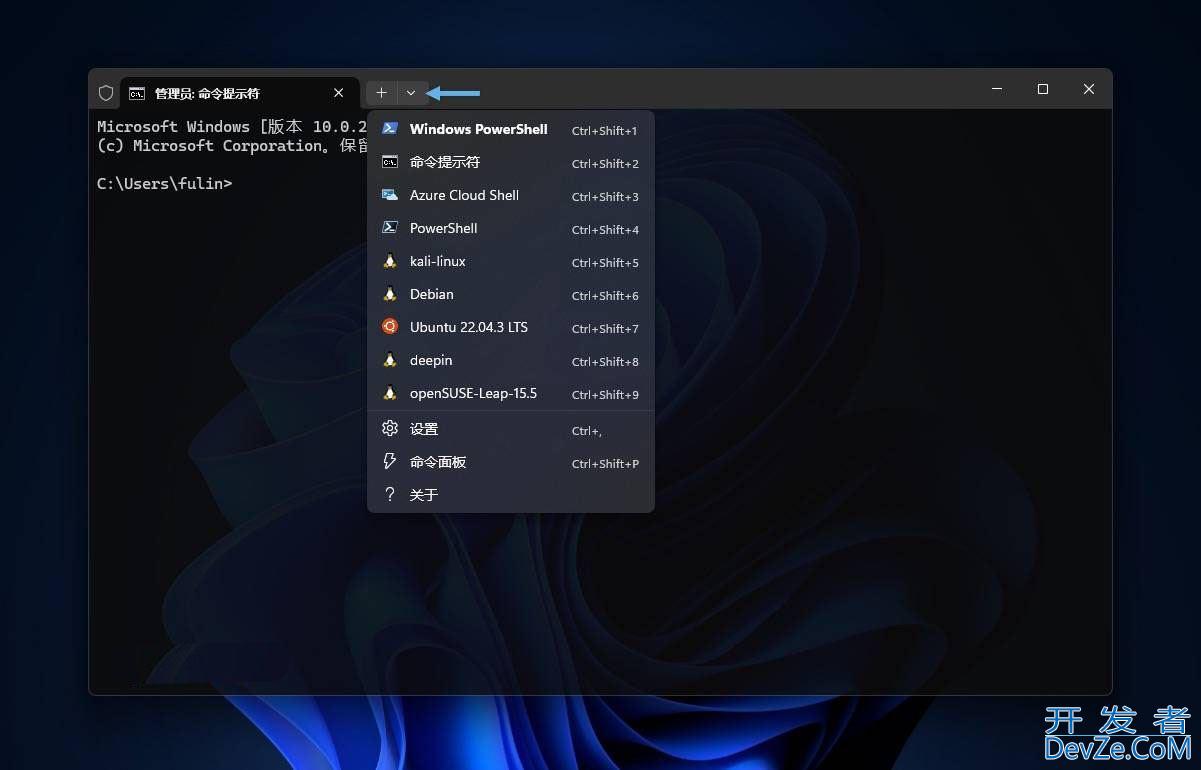Click the Ctrl+Shift+1 shortcut text

pos(605,130)
